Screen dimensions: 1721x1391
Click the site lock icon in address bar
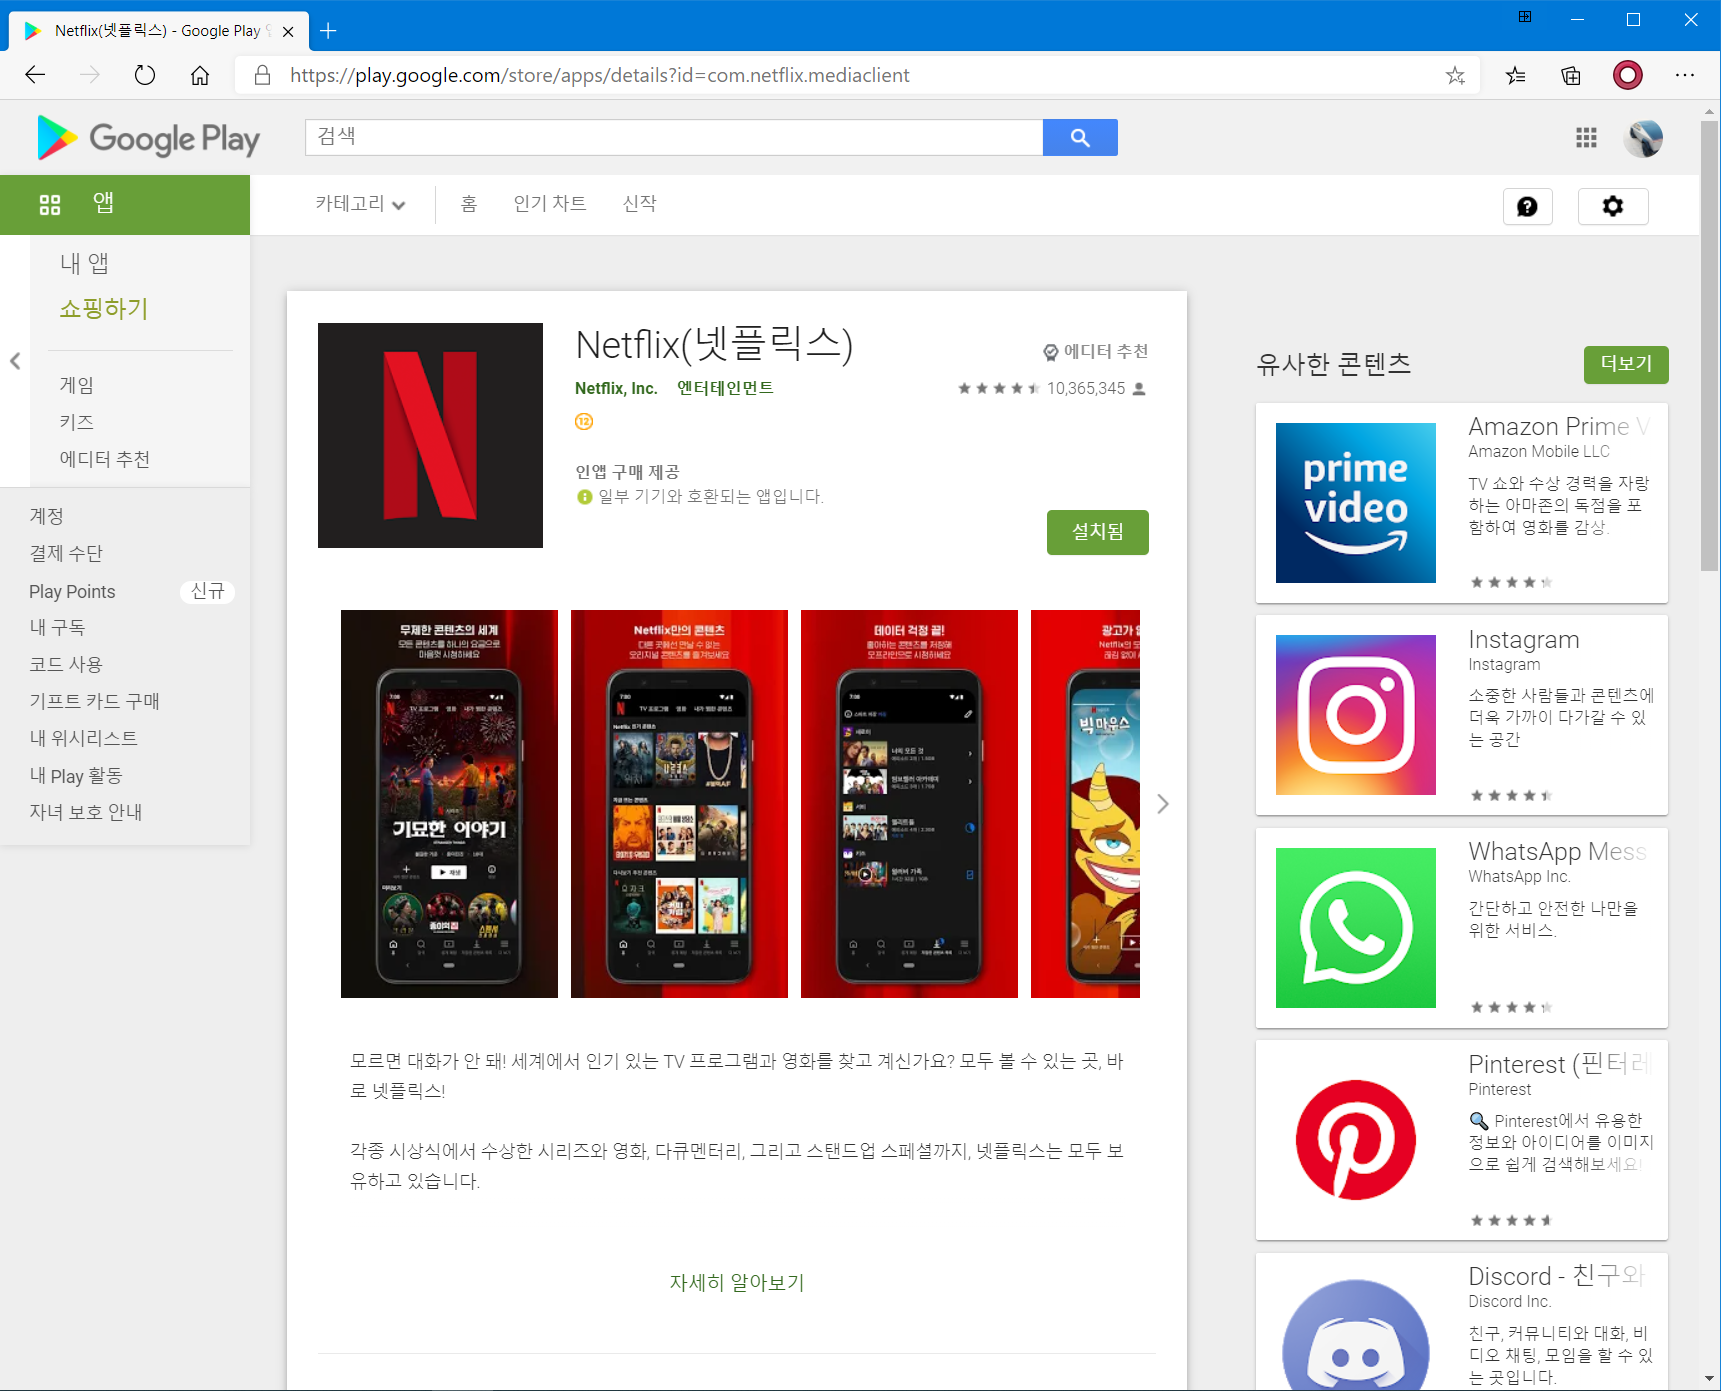[x=263, y=75]
